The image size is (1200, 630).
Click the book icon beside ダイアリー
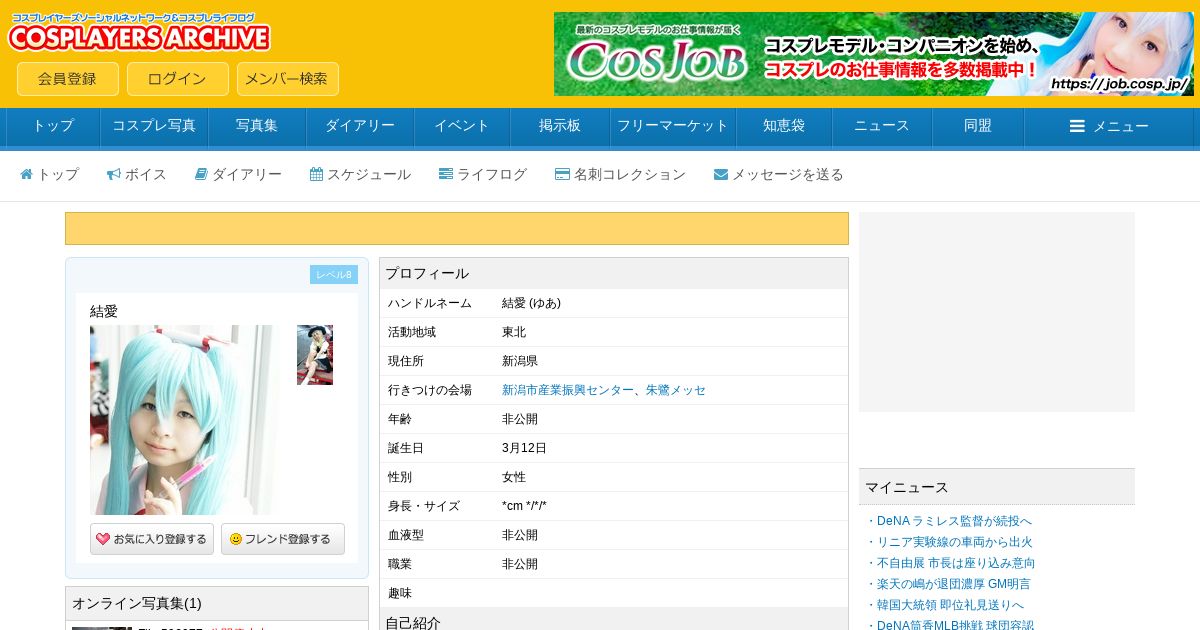coord(201,174)
